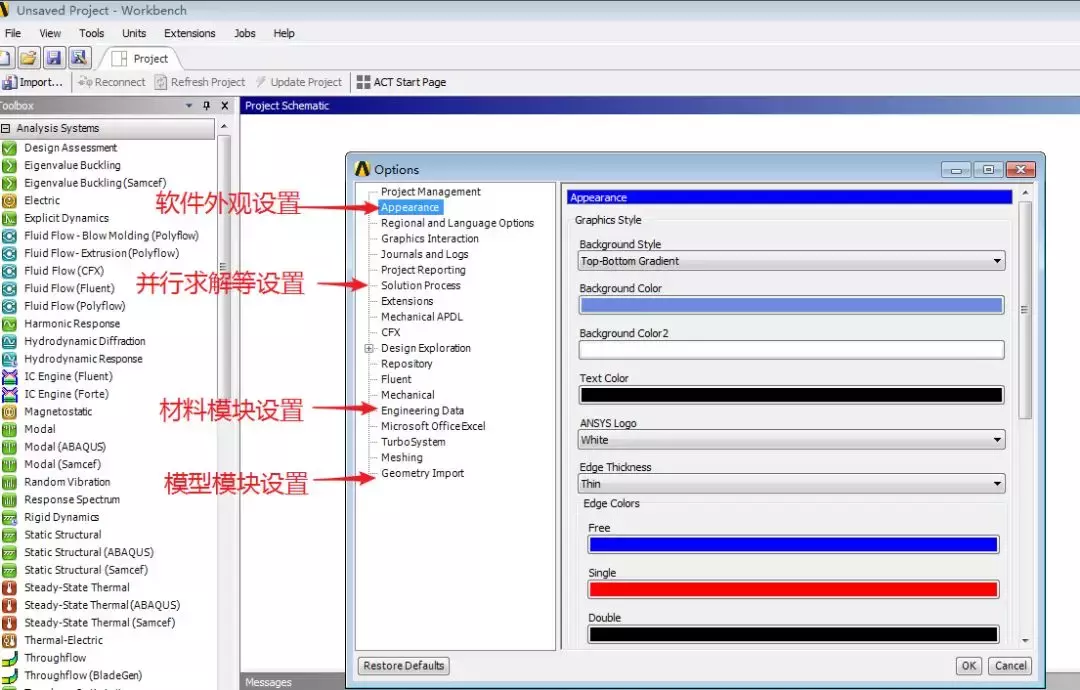Select the Magnetostatic icon
The height and width of the screenshot is (690, 1080).
[10, 412]
